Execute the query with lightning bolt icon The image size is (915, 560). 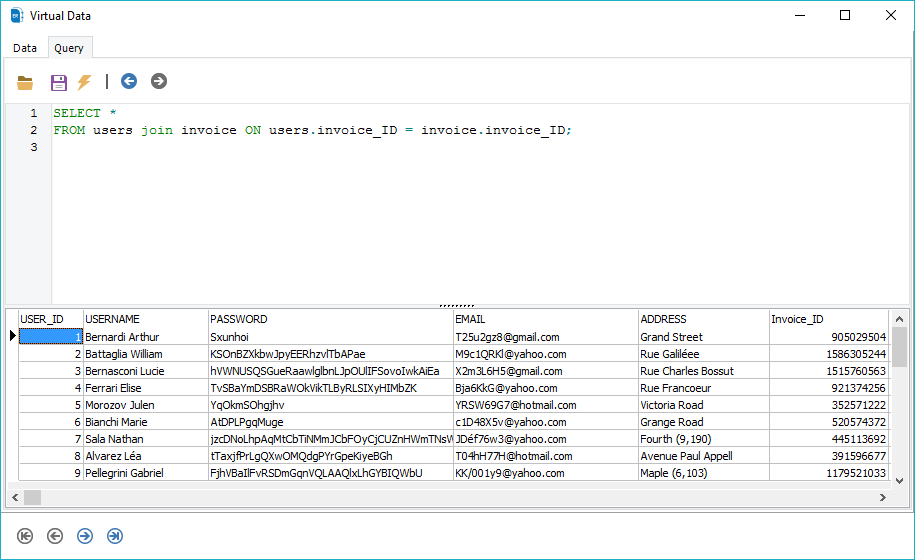click(x=85, y=82)
